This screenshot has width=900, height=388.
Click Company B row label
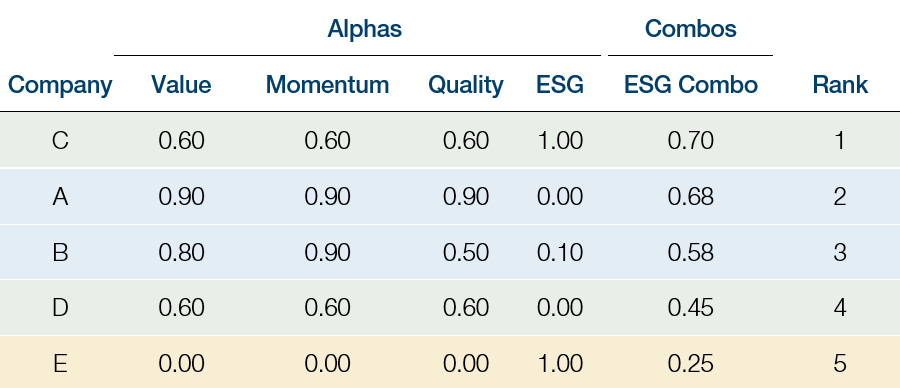click(x=60, y=253)
